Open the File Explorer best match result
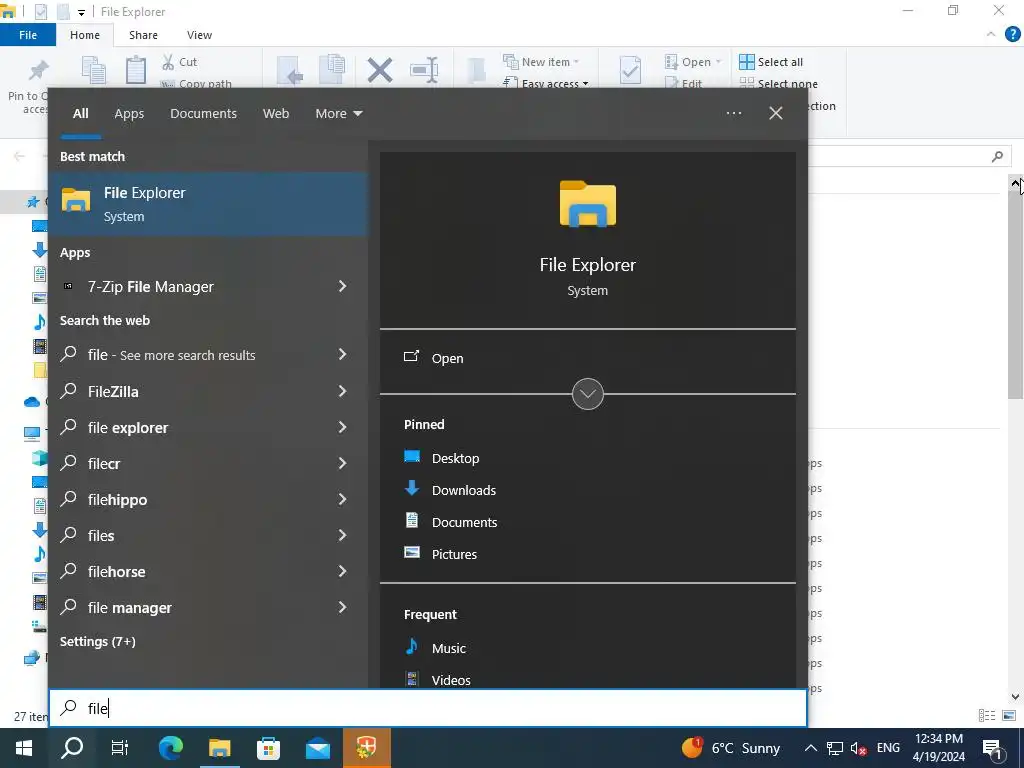The image size is (1024, 768). click(x=208, y=204)
